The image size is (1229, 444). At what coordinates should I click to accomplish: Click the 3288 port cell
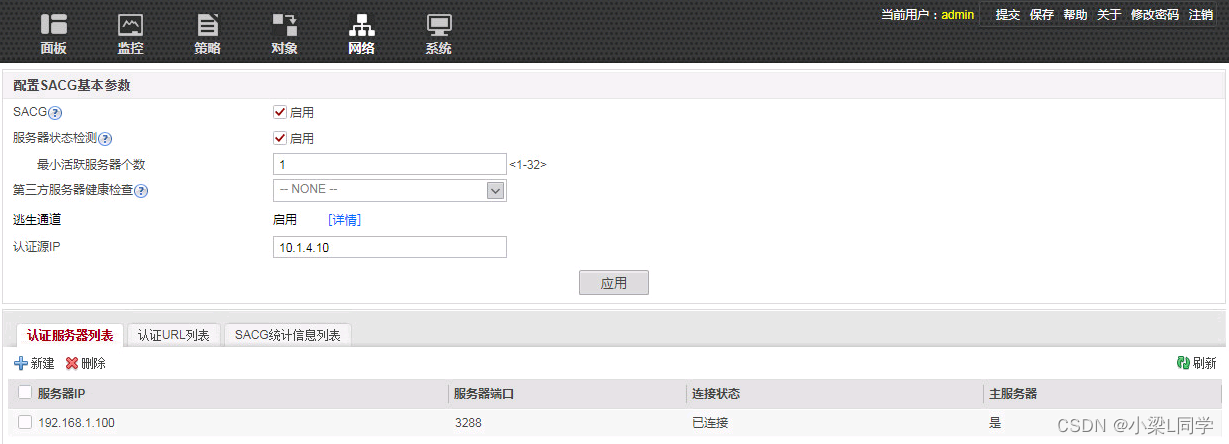click(x=468, y=423)
